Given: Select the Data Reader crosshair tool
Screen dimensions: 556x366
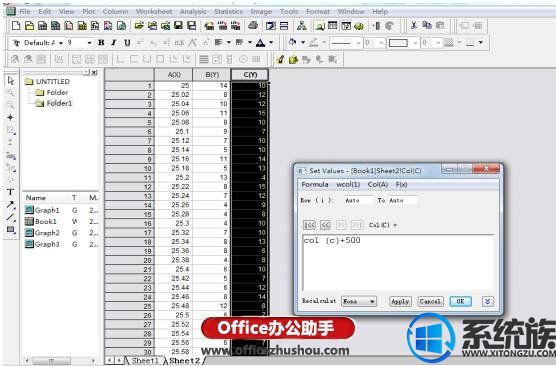Looking at the screenshot, I should click(x=10, y=117).
